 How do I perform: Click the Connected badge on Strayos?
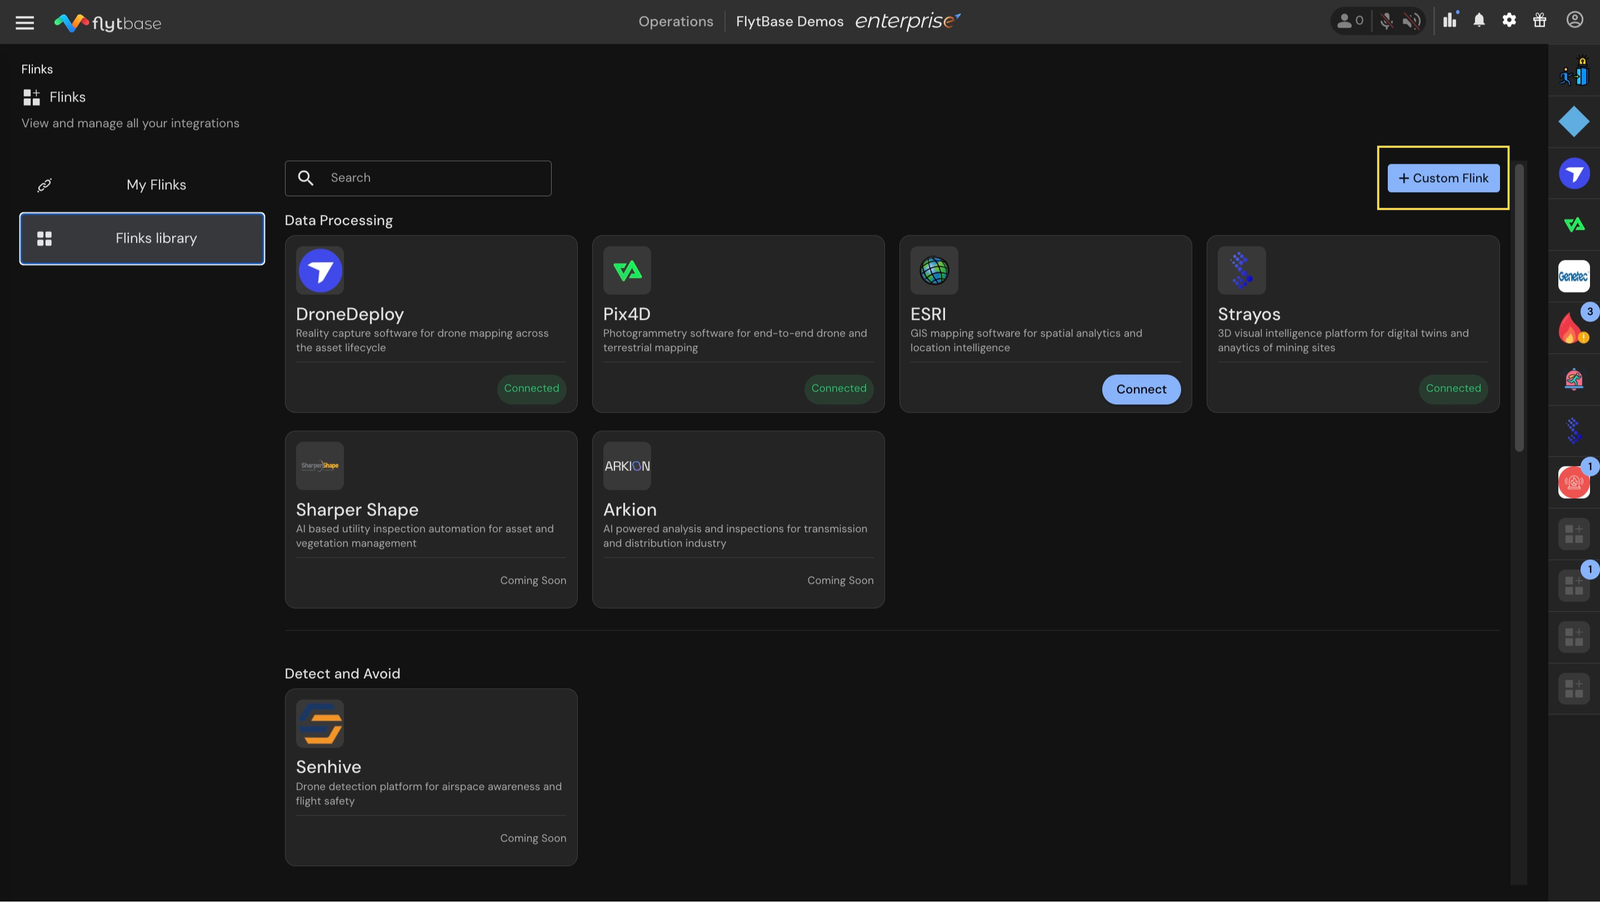pos(1453,389)
